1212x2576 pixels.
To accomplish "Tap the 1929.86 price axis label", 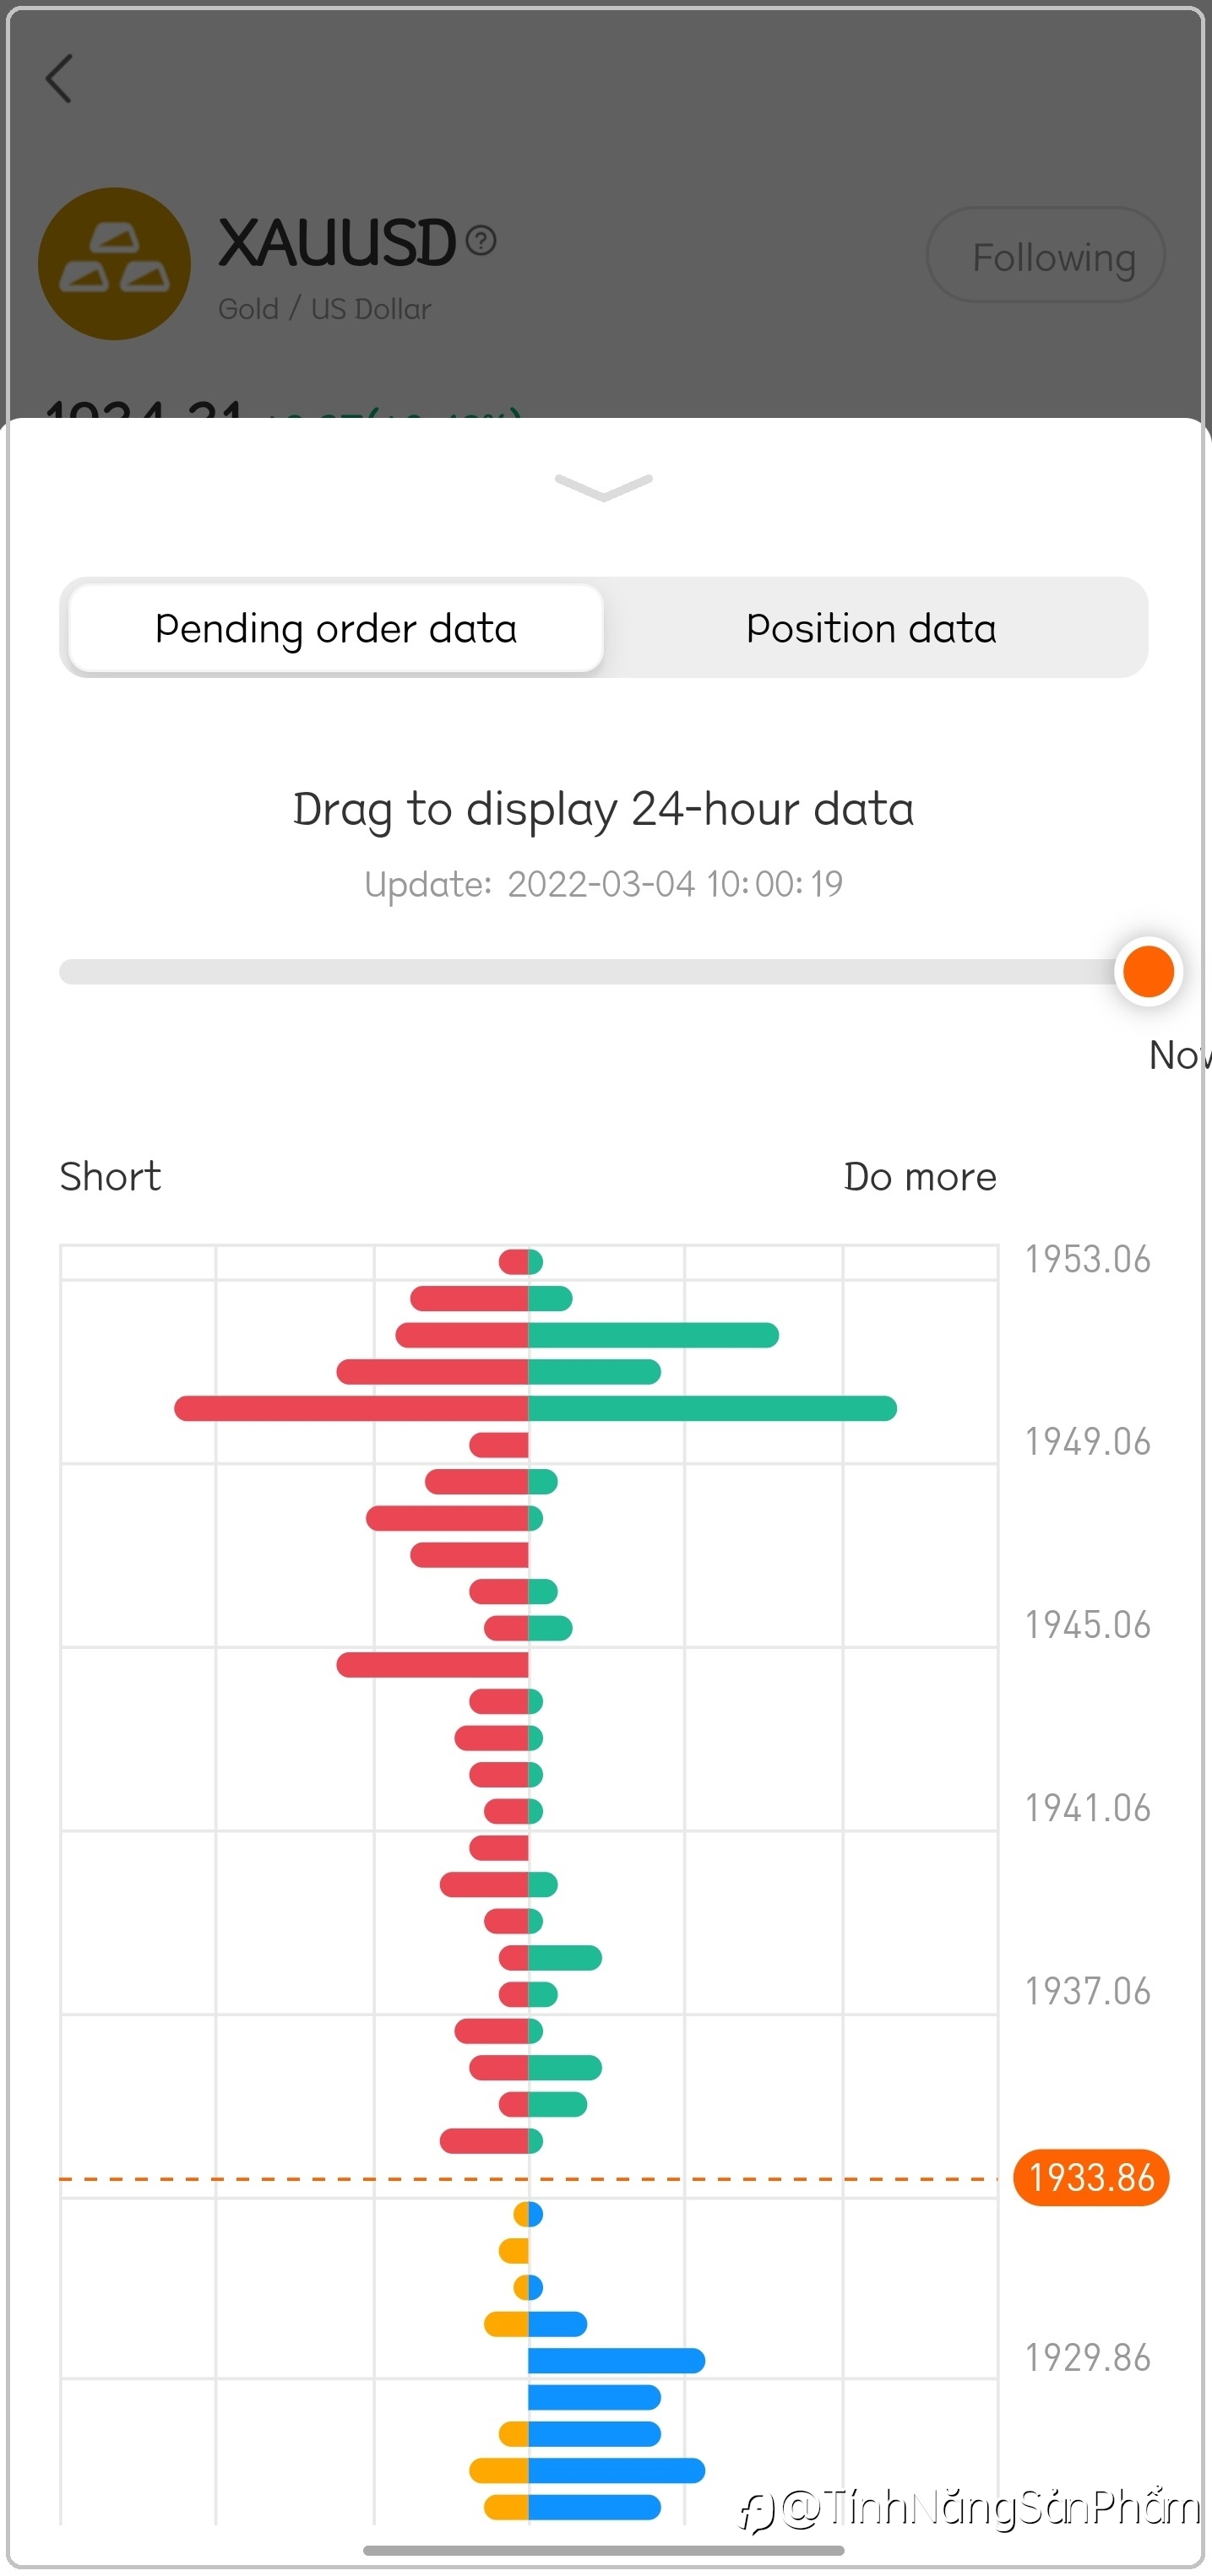I will coord(1087,2357).
